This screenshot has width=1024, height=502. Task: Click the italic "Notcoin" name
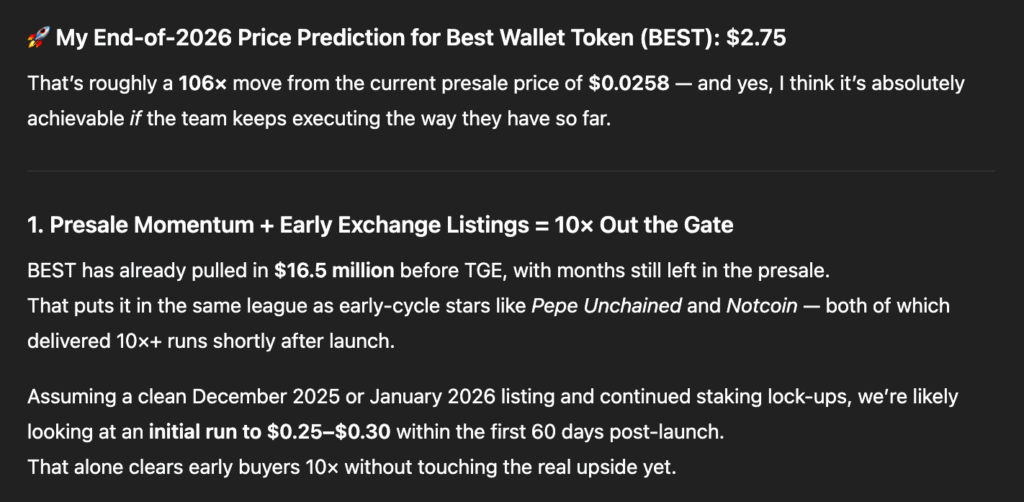tap(763, 305)
